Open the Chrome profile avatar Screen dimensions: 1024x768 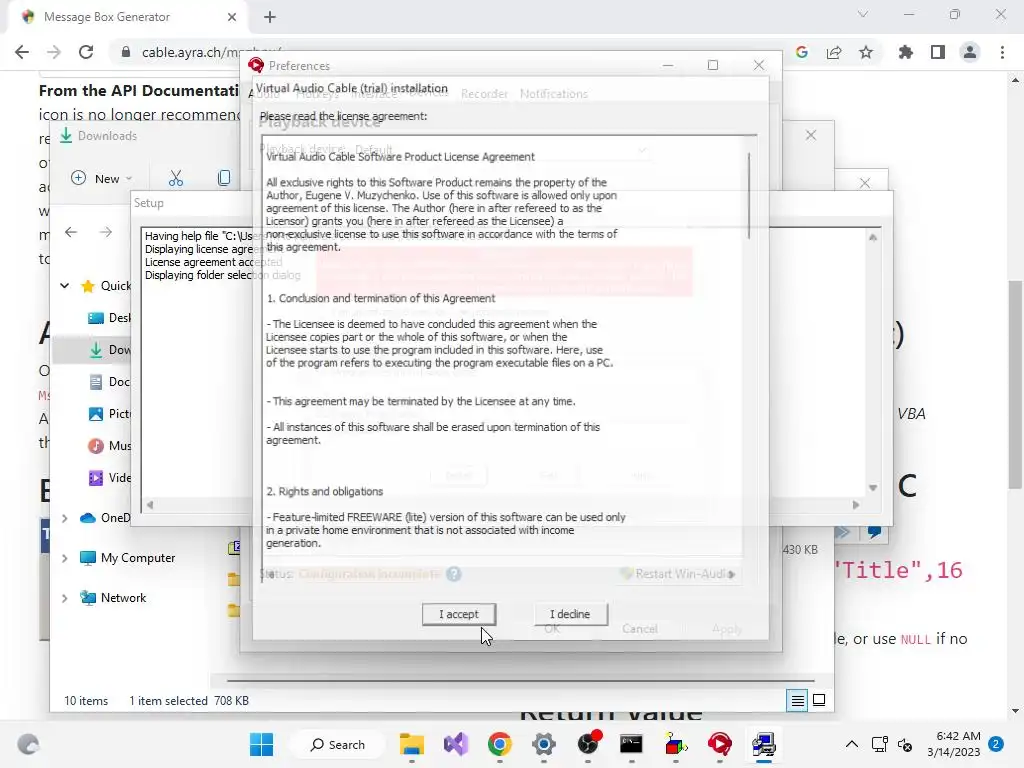coord(970,52)
